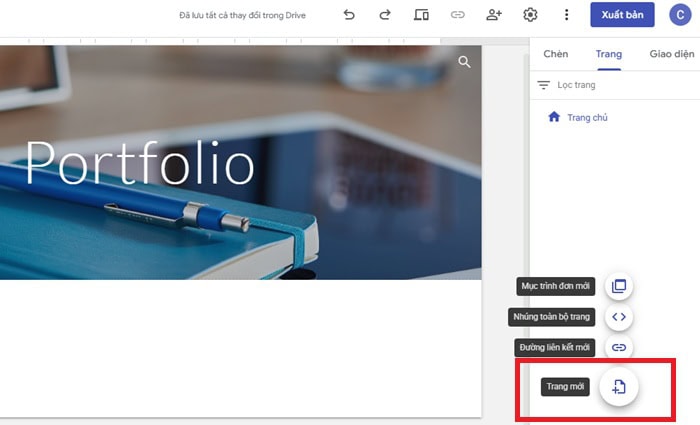This screenshot has width=700, height=425.
Task: Select the Trang tab
Action: coord(608,54)
